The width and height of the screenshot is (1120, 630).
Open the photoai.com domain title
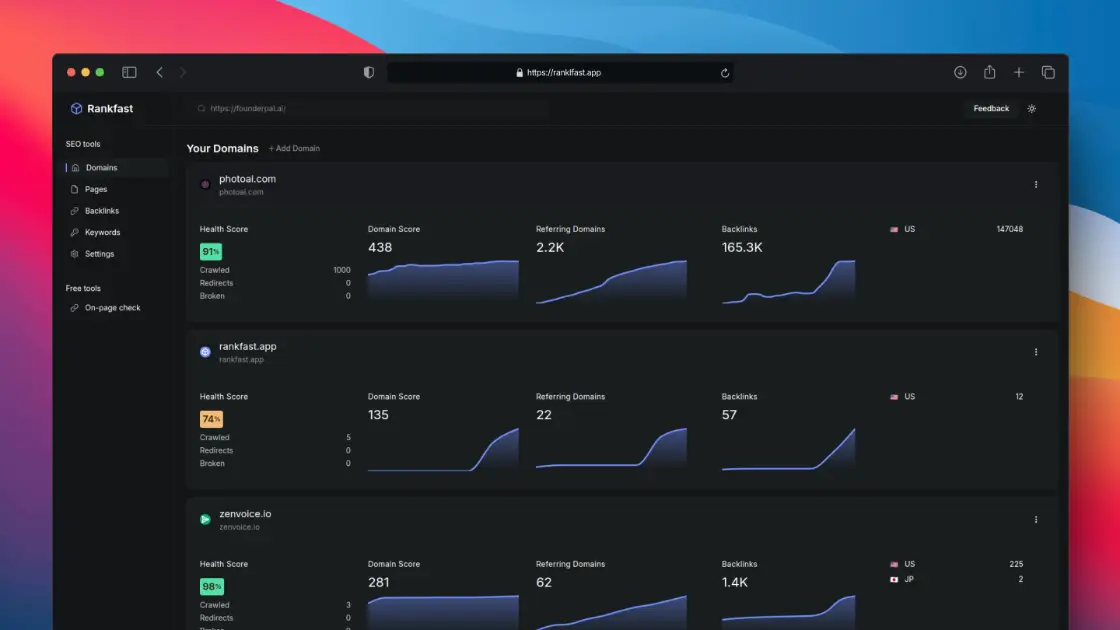coord(247,179)
